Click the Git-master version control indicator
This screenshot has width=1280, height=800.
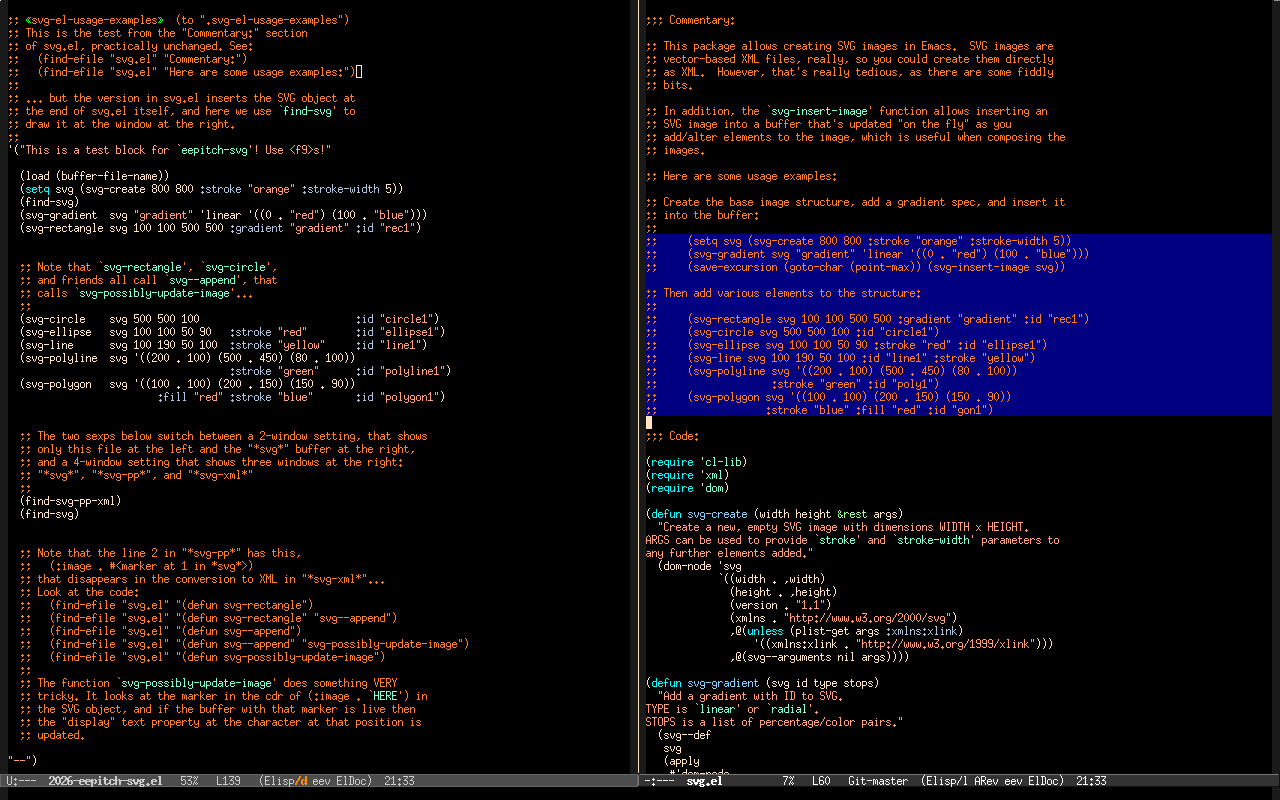coord(877,781)
